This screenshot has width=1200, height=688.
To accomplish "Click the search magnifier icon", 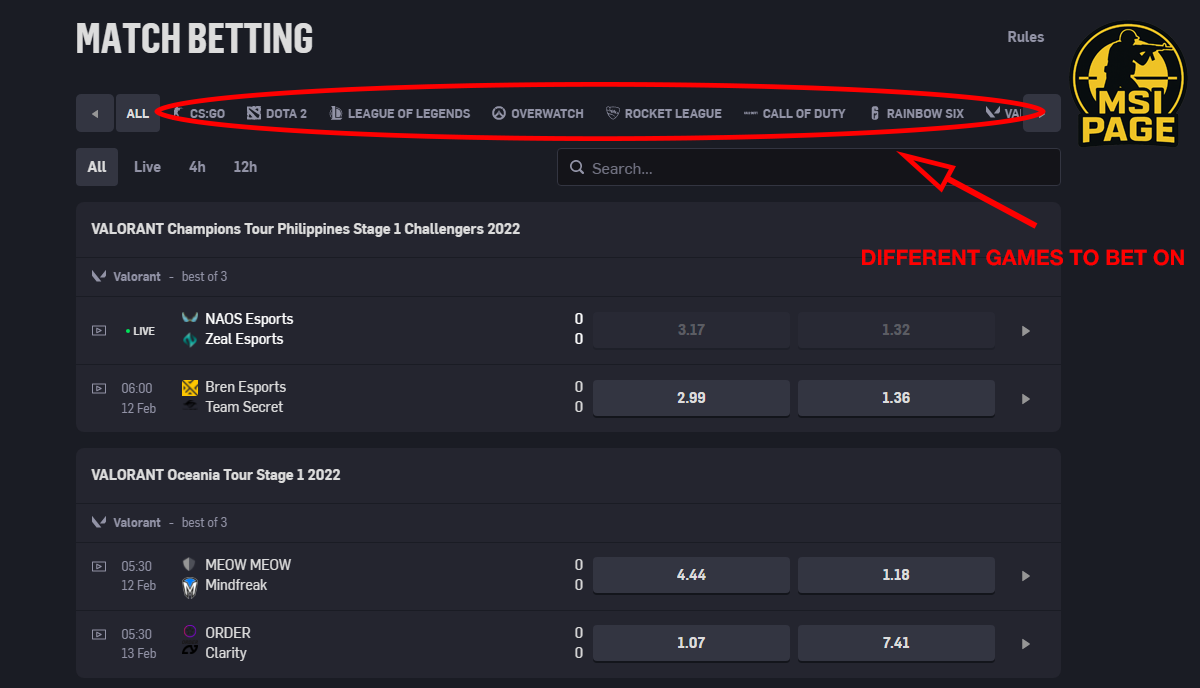I will click(x=577, y=167).
